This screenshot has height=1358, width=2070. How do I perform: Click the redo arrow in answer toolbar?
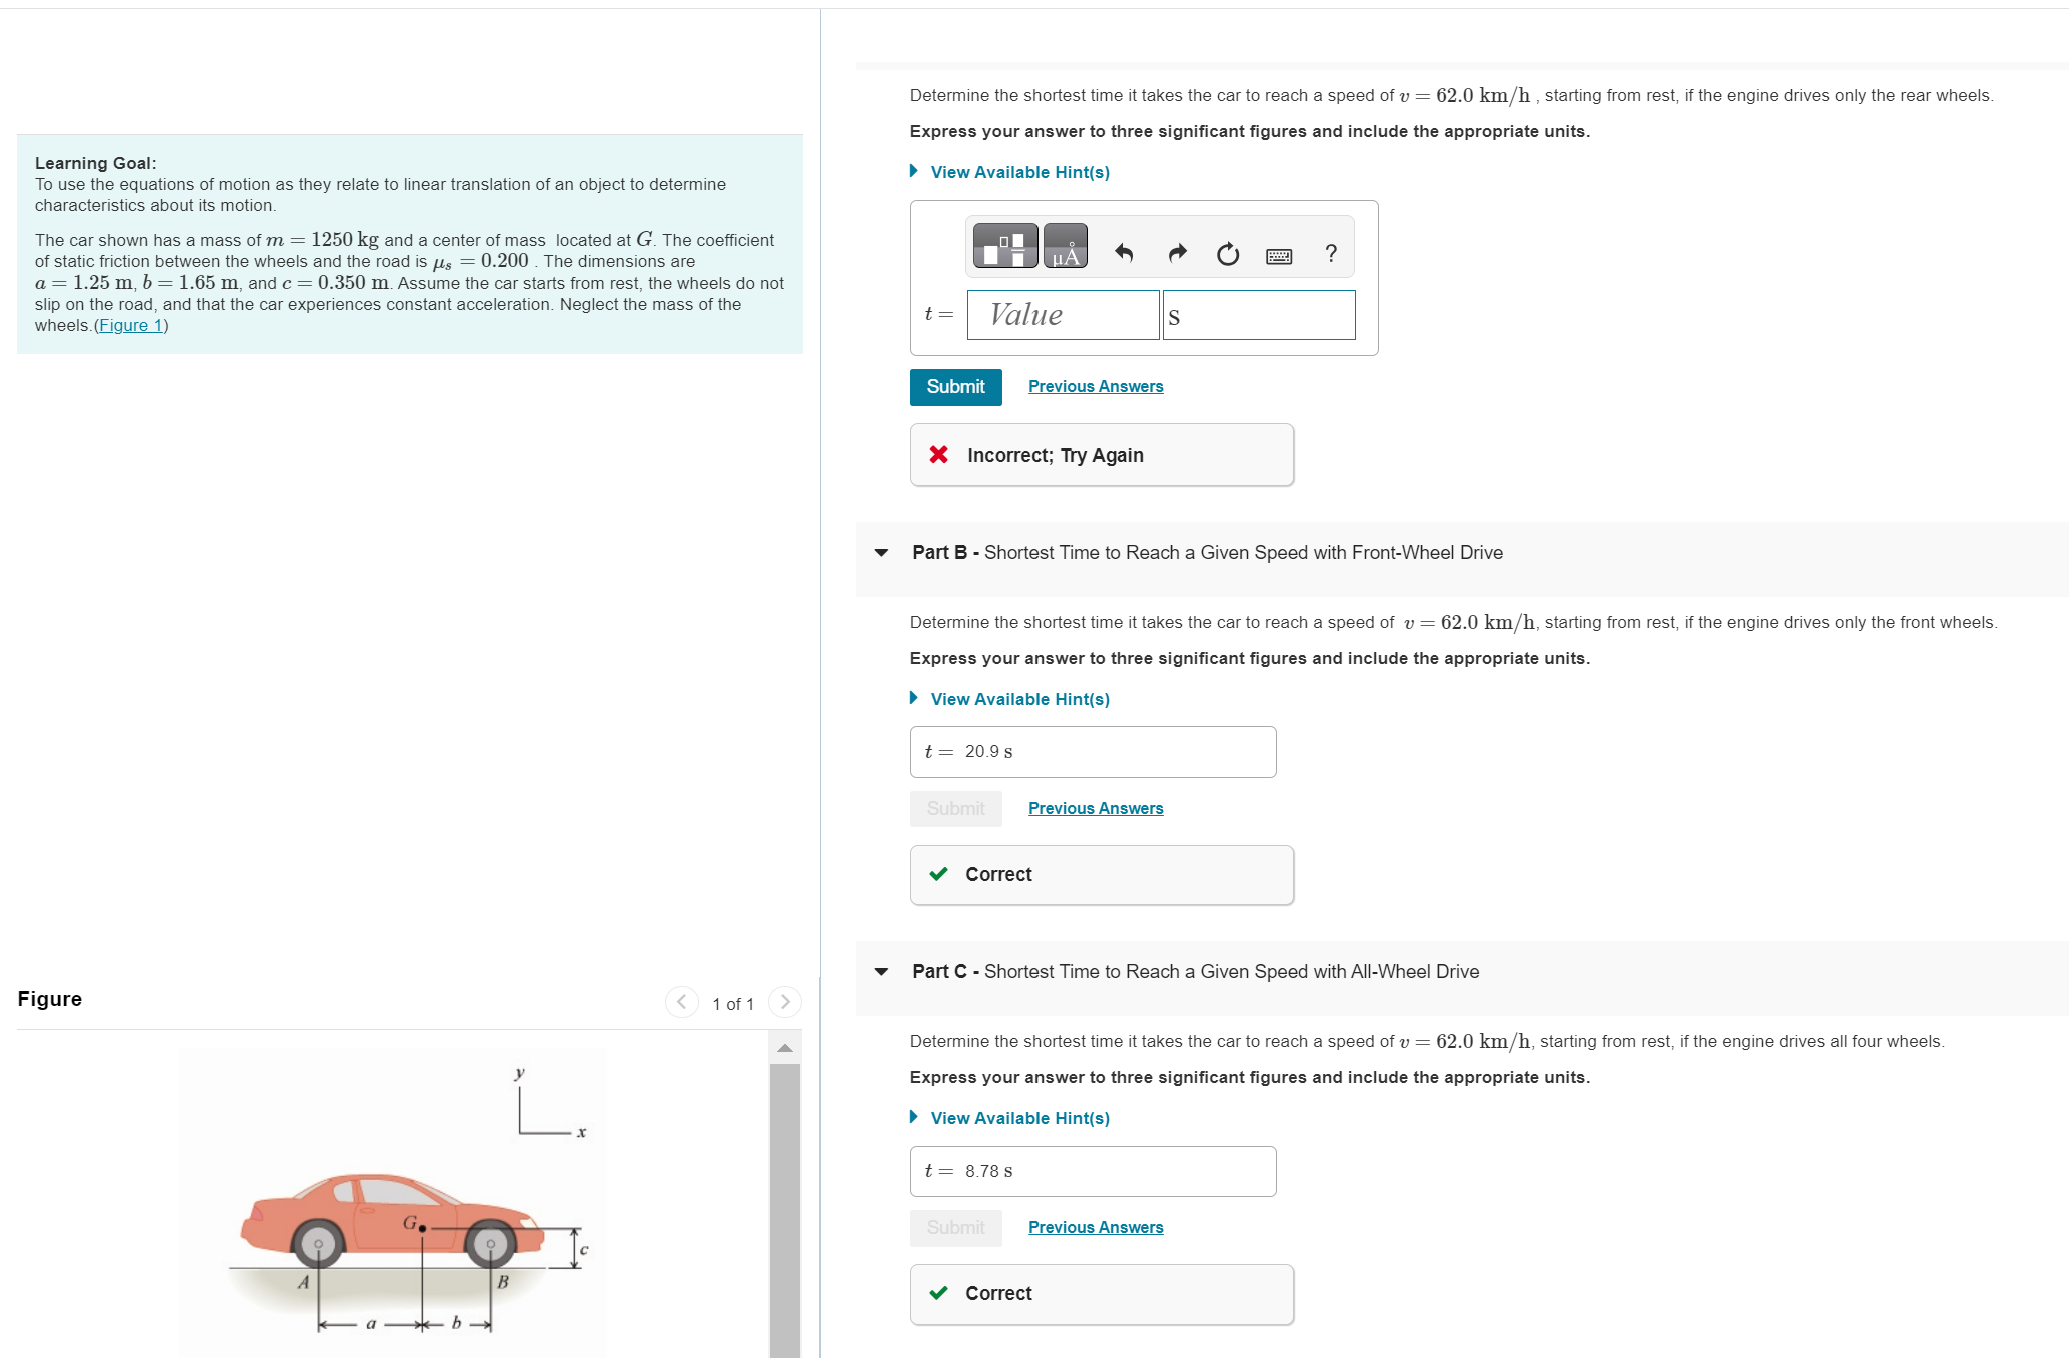click(x=1177, y=253)
